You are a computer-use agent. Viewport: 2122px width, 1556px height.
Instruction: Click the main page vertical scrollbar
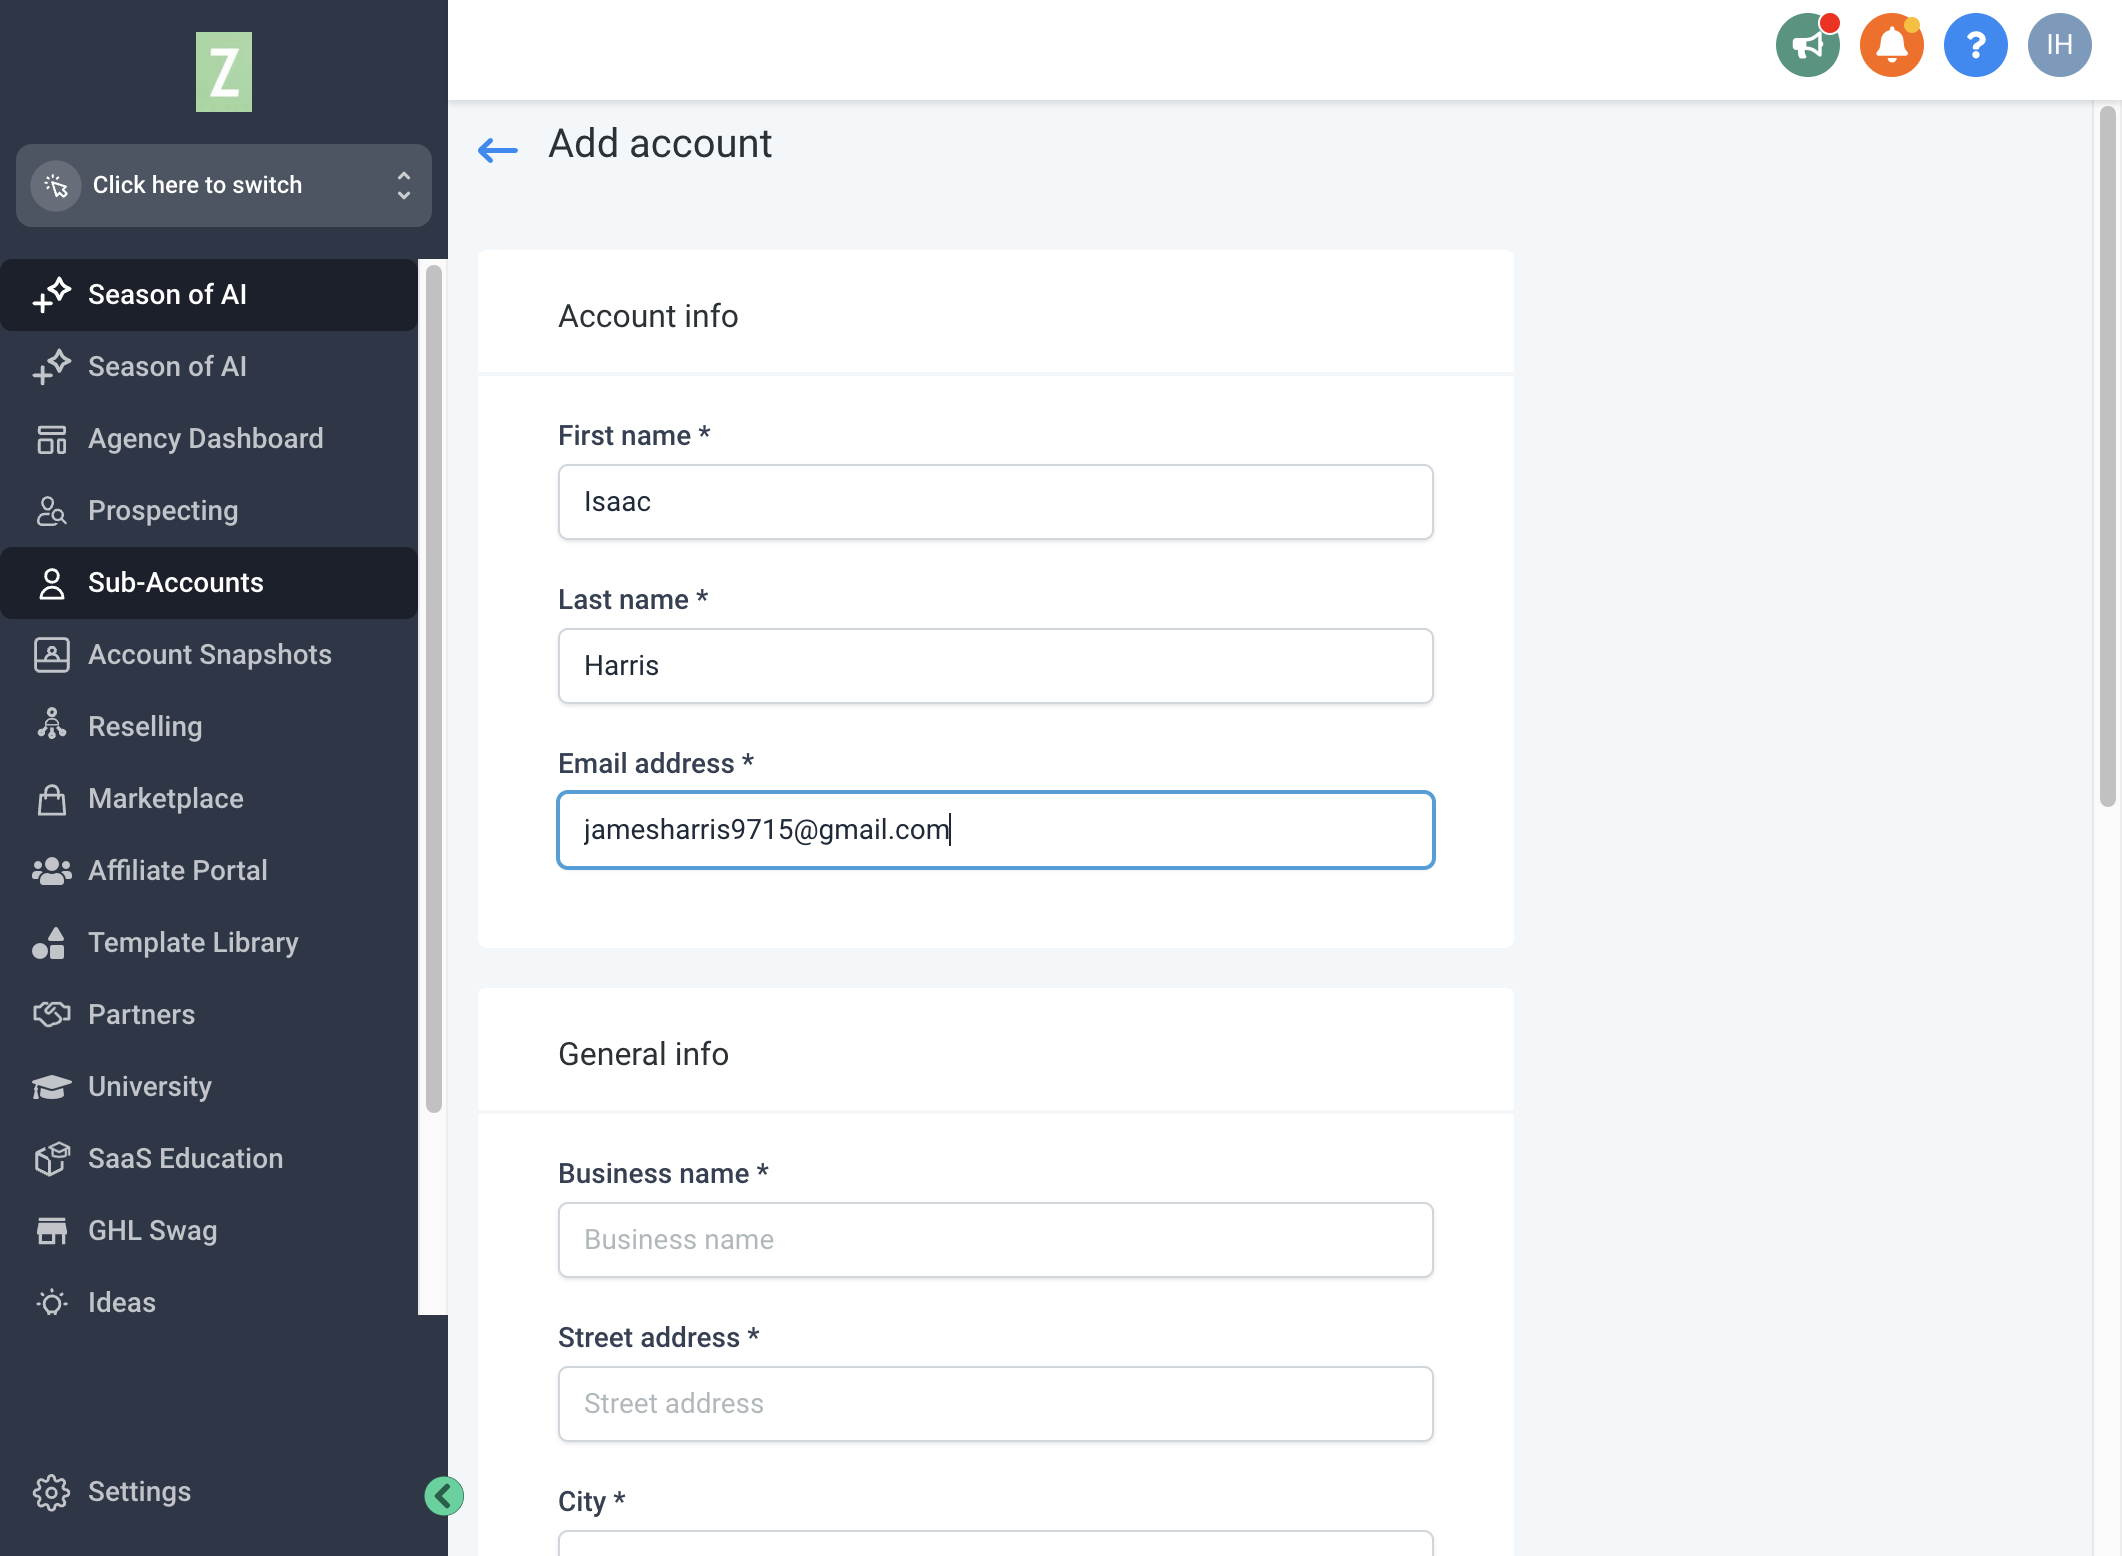click(2107, 455)
